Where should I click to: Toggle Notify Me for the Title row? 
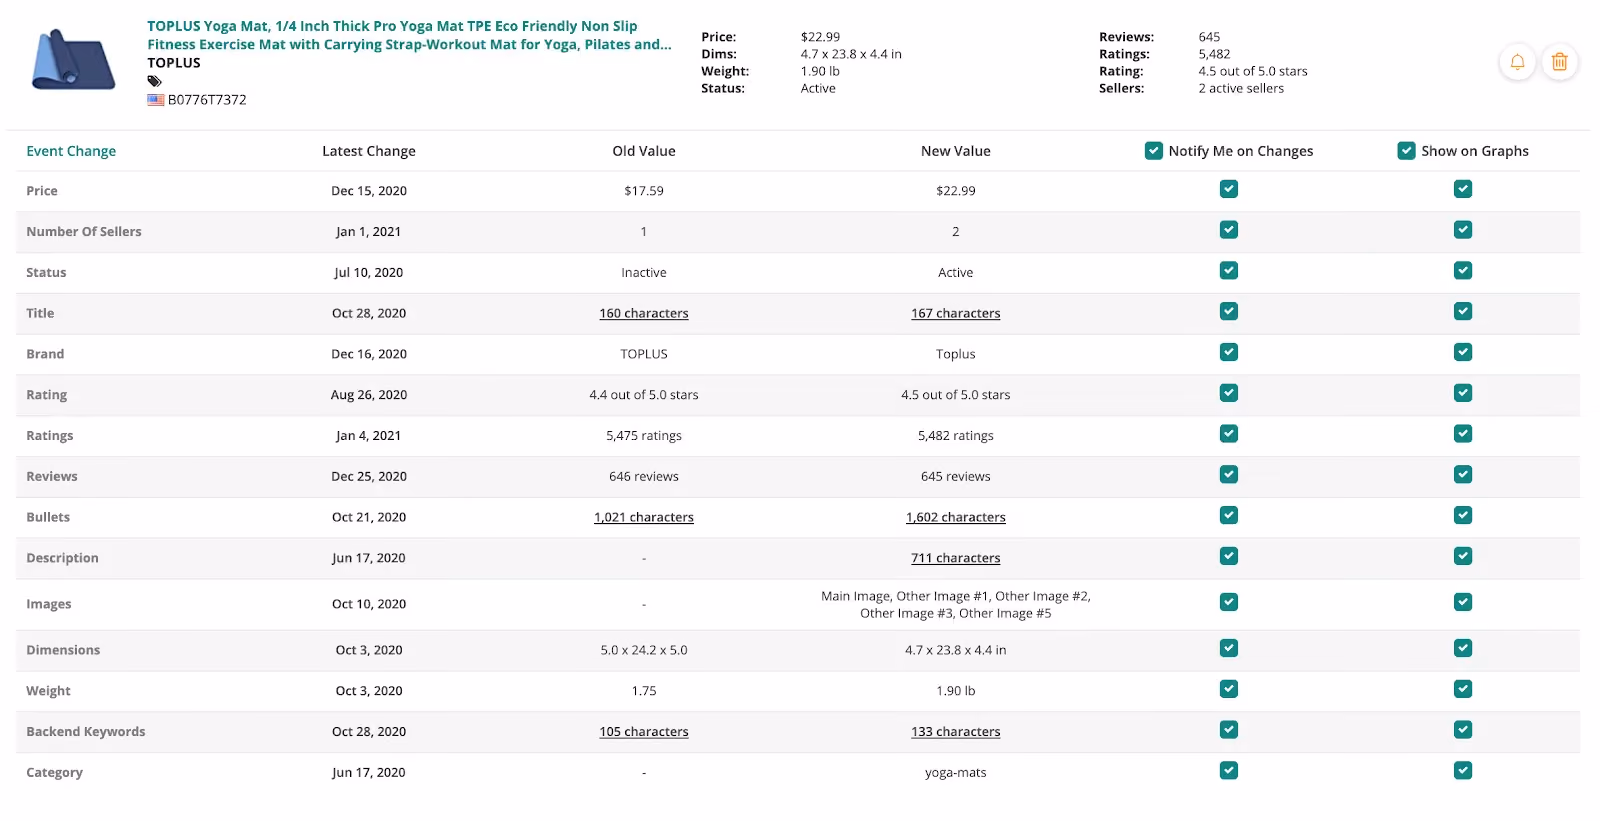(1229, 312)
